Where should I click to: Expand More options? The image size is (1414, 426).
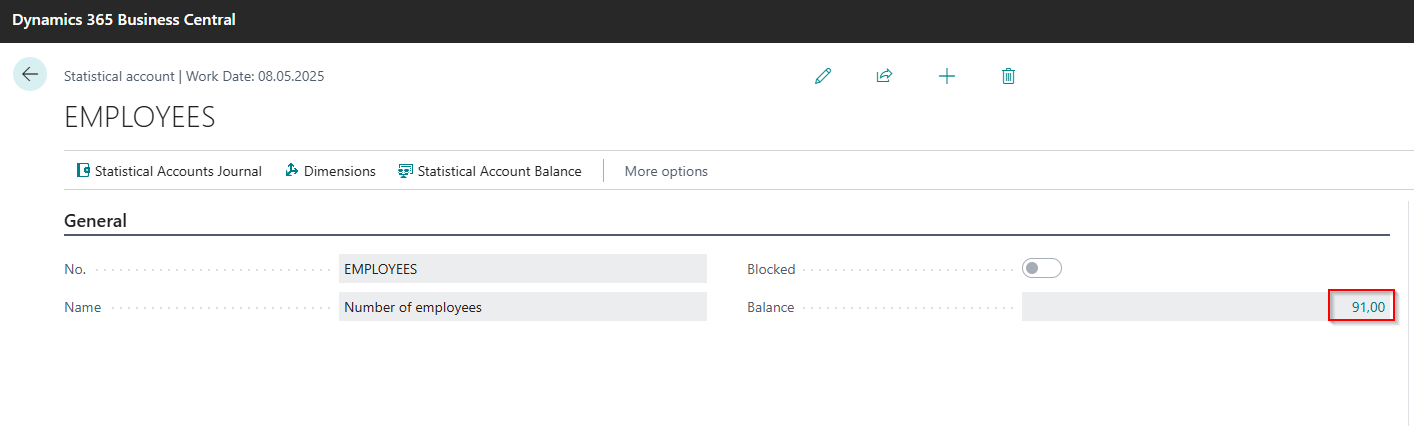click(x=666, y=171)
